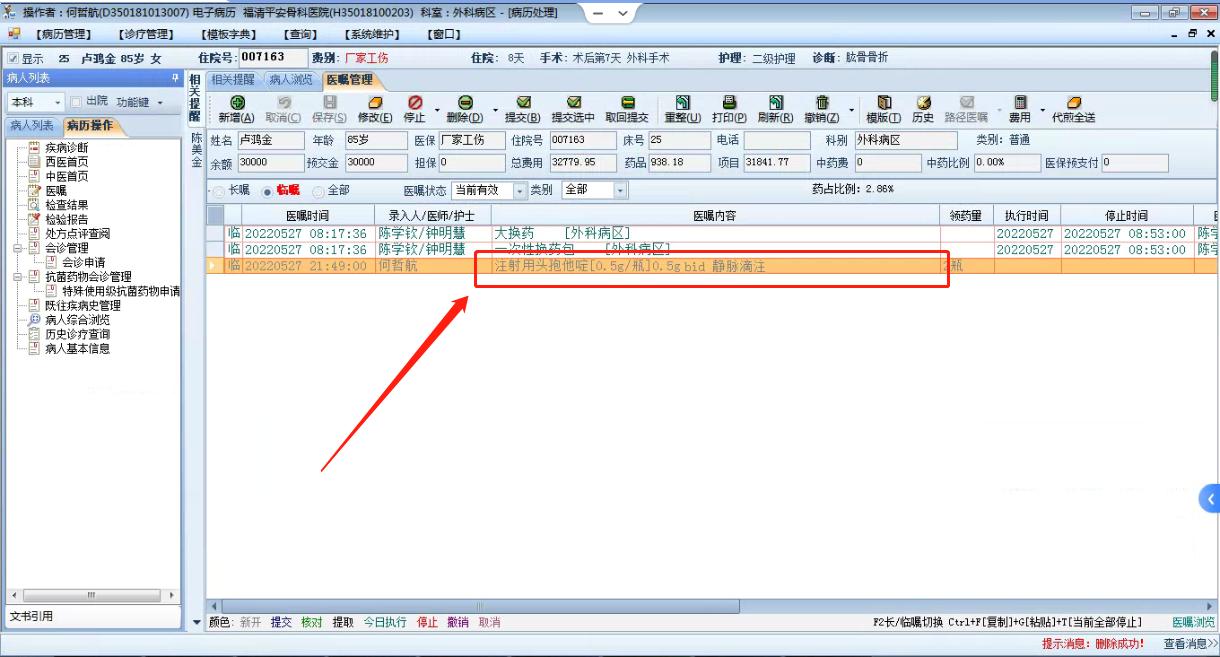Click 医嘱浏览 at the bottom right

point(1194,622)
